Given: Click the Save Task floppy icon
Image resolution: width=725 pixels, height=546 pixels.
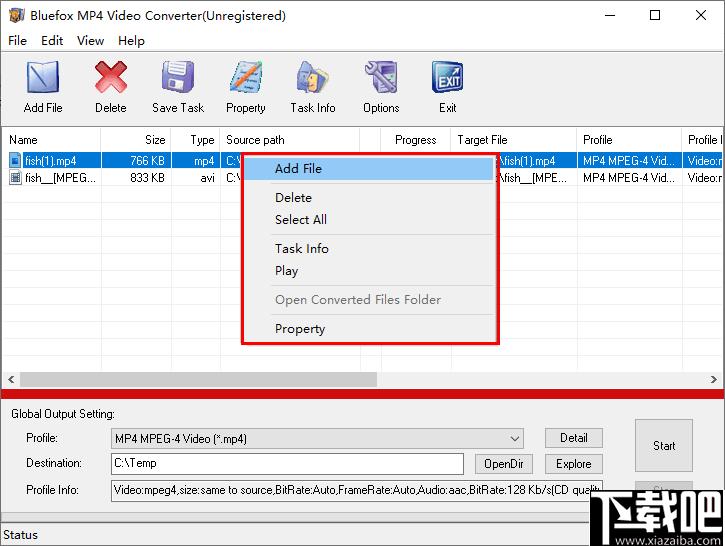Looking at the screenshot, I should (178, 78).
